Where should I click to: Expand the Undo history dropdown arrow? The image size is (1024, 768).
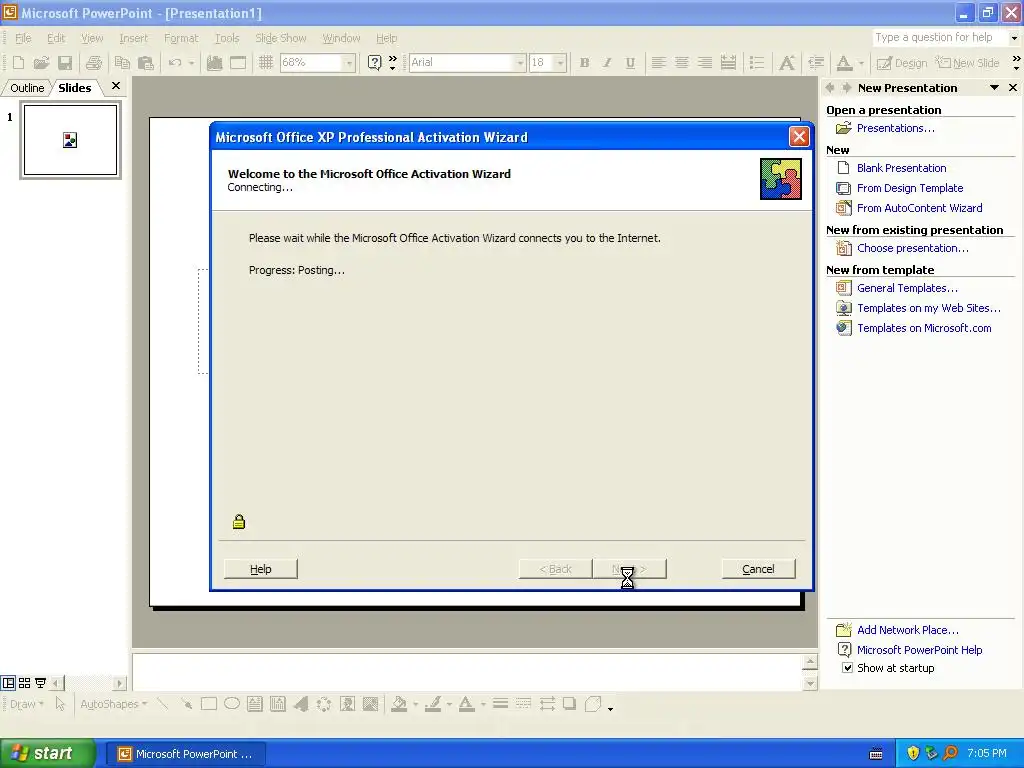coord(191,63)
